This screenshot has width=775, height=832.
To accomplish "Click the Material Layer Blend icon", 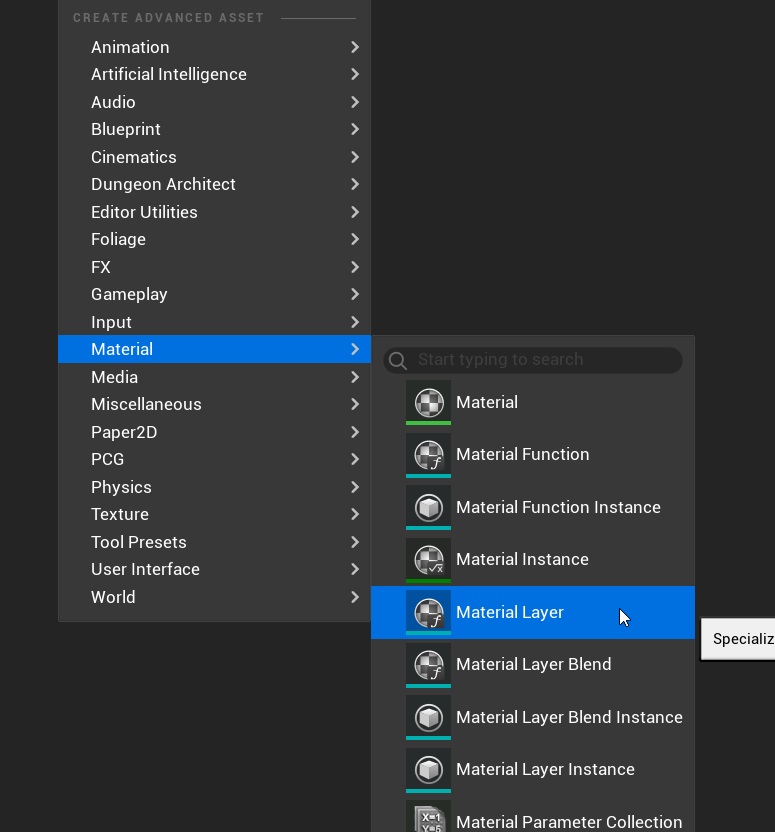I will (x=428, y=665).
